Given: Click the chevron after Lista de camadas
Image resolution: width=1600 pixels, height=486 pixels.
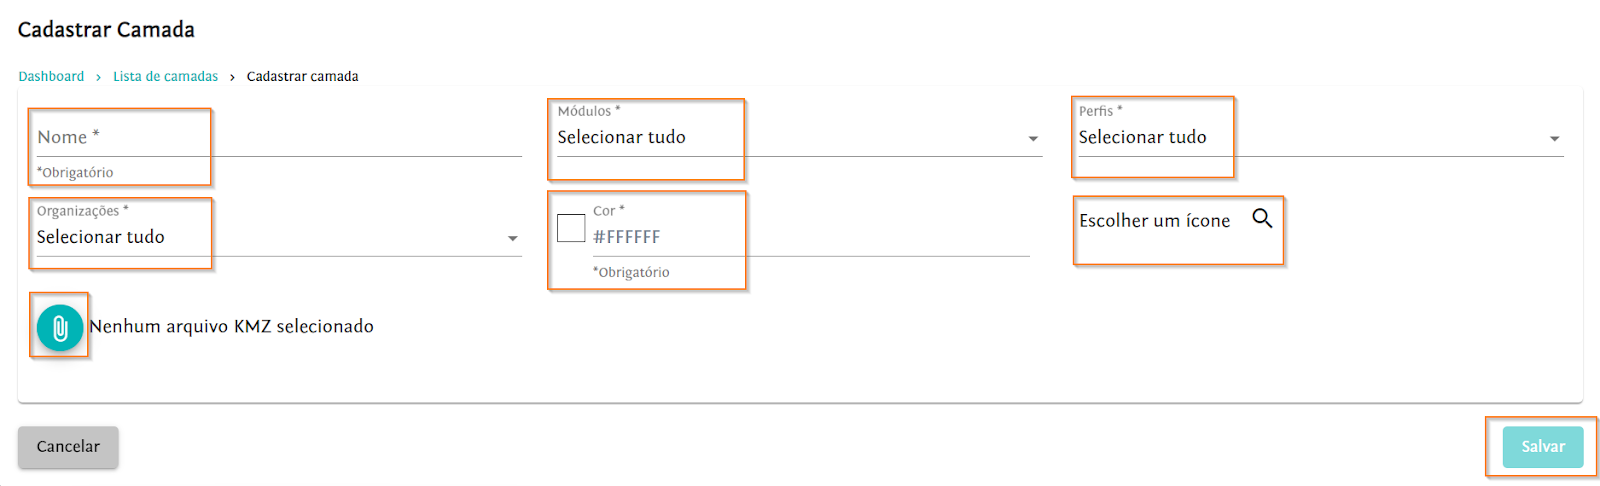Looking at the screenshot, I should point(232,77).
